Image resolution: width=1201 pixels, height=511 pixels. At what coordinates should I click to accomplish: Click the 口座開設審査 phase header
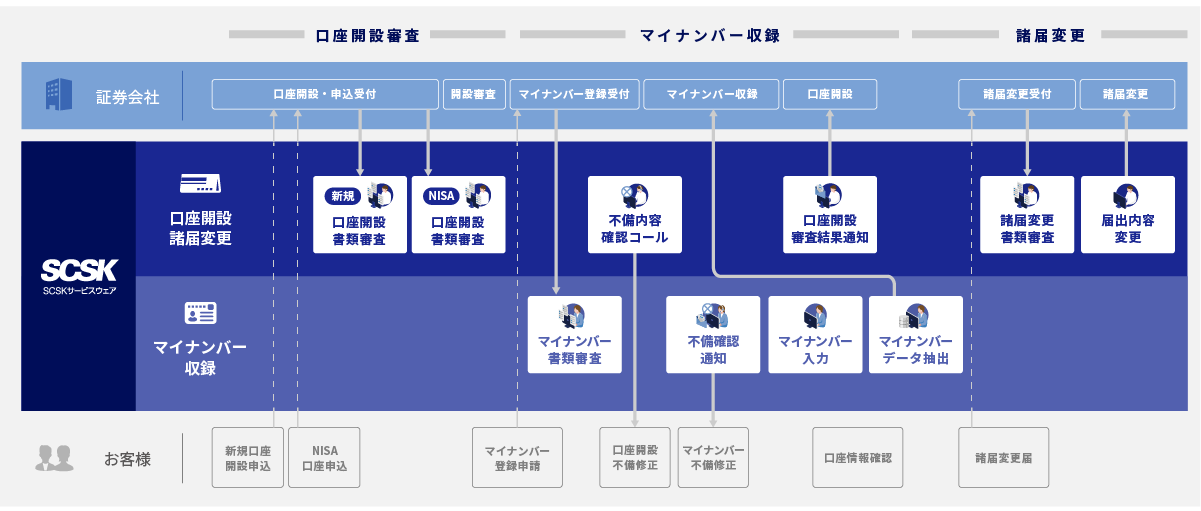click(367, 35)
